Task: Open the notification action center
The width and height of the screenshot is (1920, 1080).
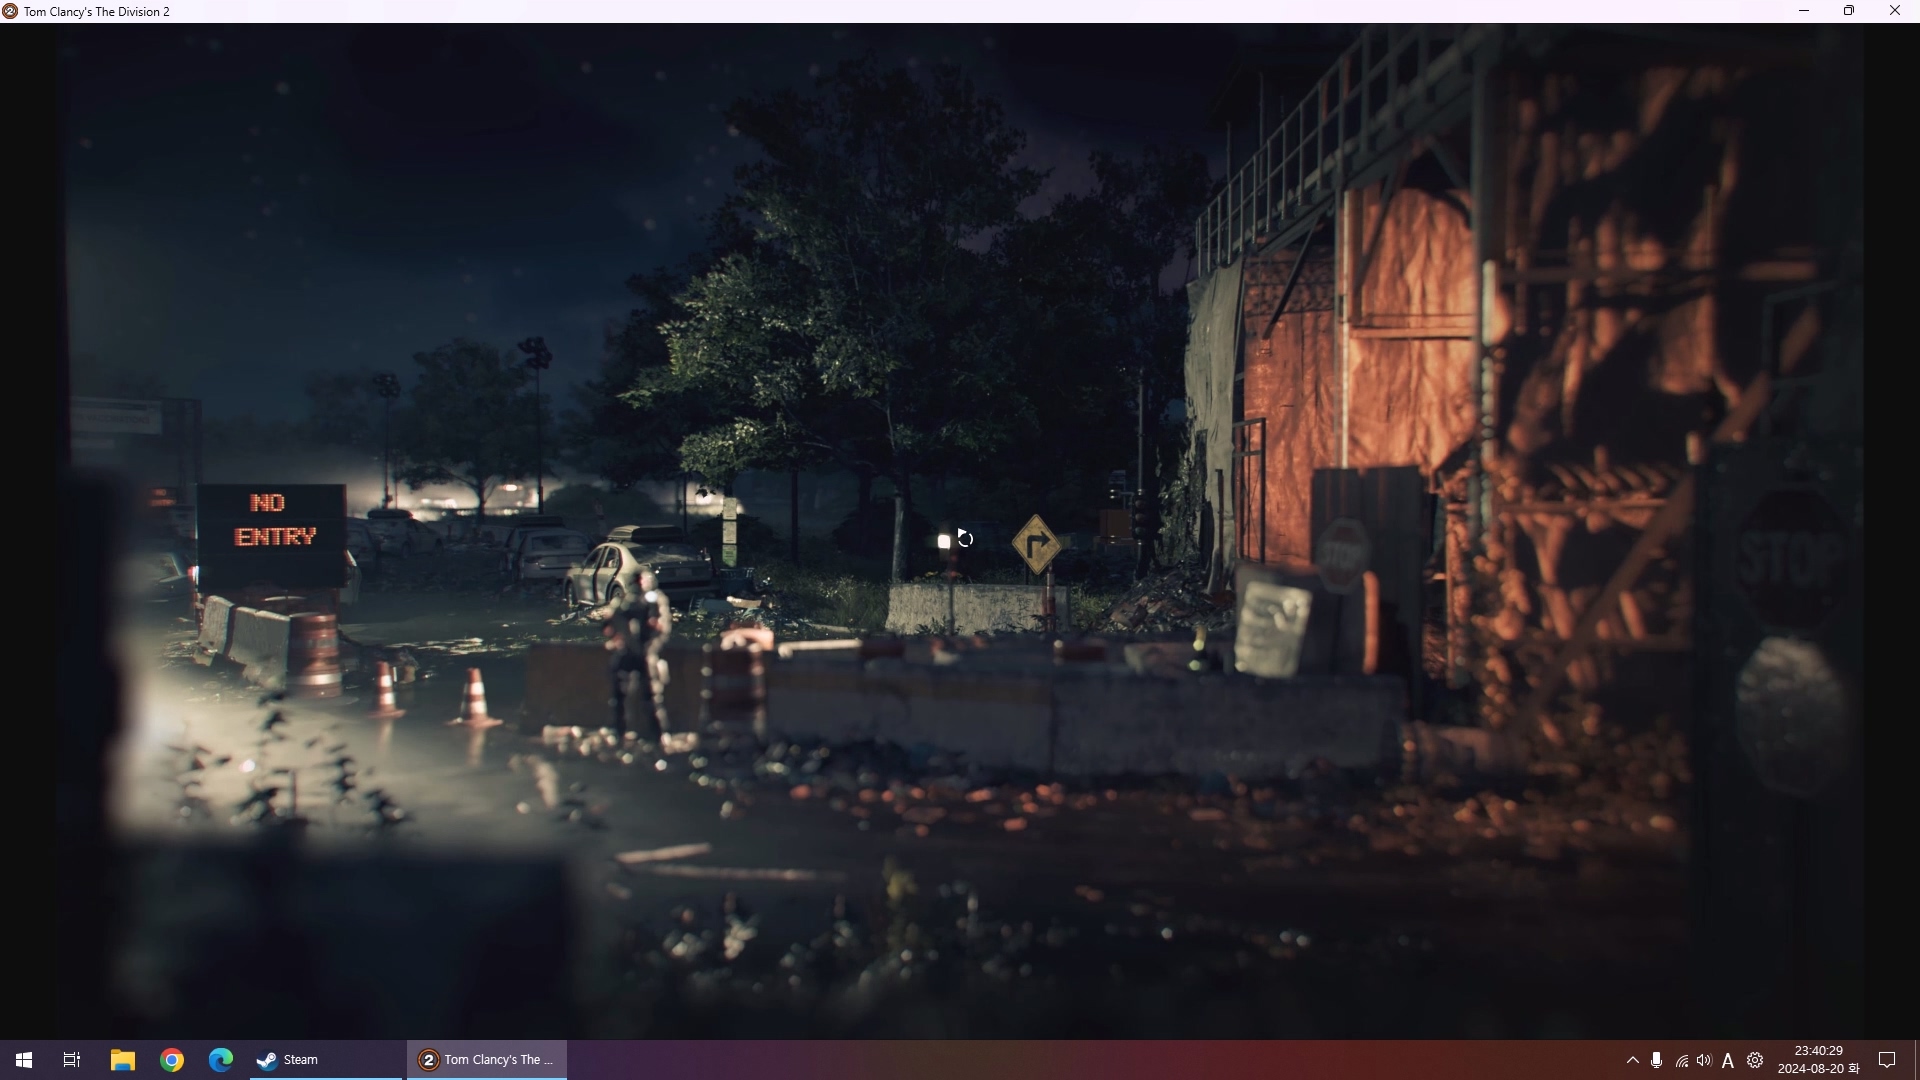Action: [1887, 1060]
